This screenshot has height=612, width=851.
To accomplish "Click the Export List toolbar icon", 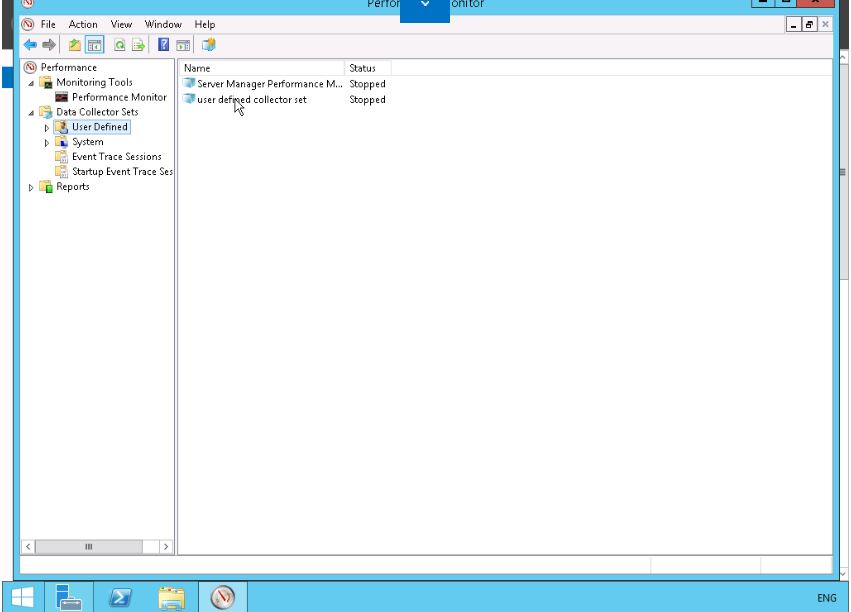I will (x=138, y=45).
